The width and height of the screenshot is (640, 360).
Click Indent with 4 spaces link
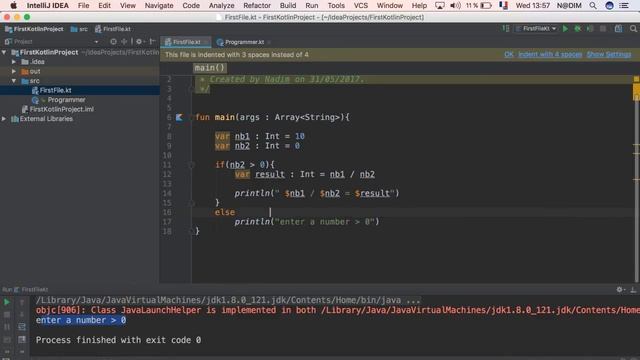(x=550, y=54)
